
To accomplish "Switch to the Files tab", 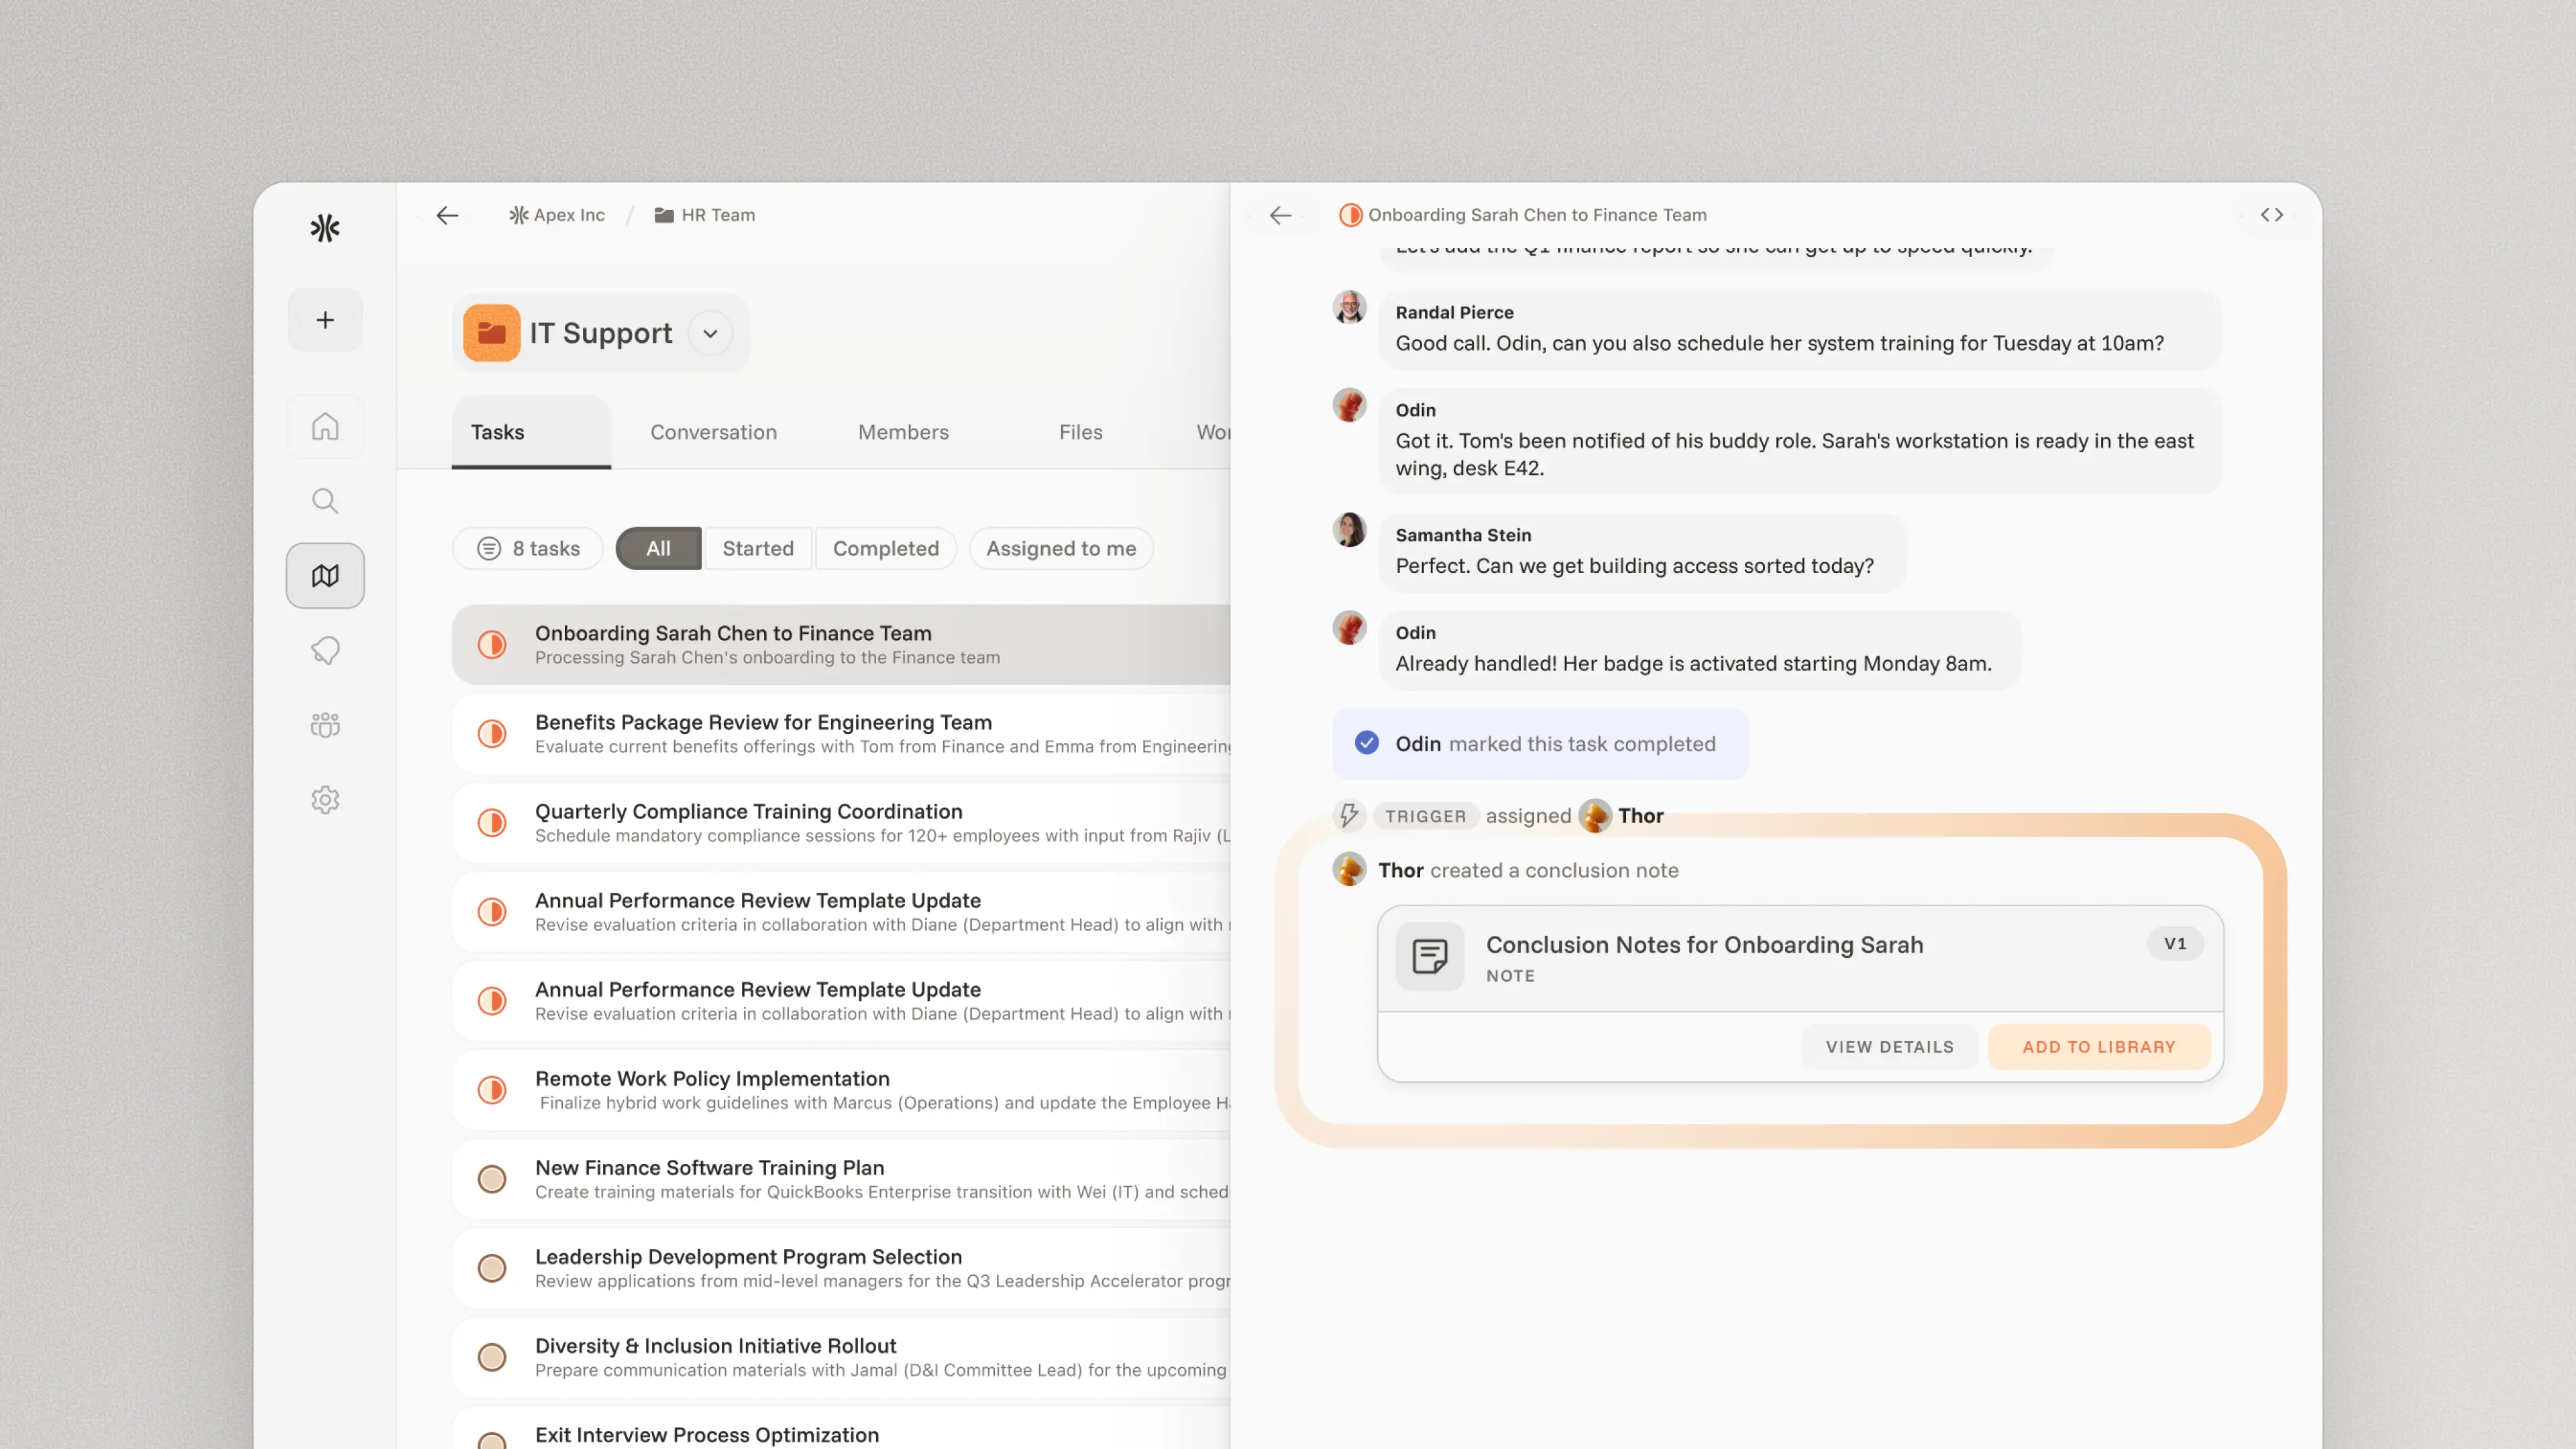I will coord(1081,432).
